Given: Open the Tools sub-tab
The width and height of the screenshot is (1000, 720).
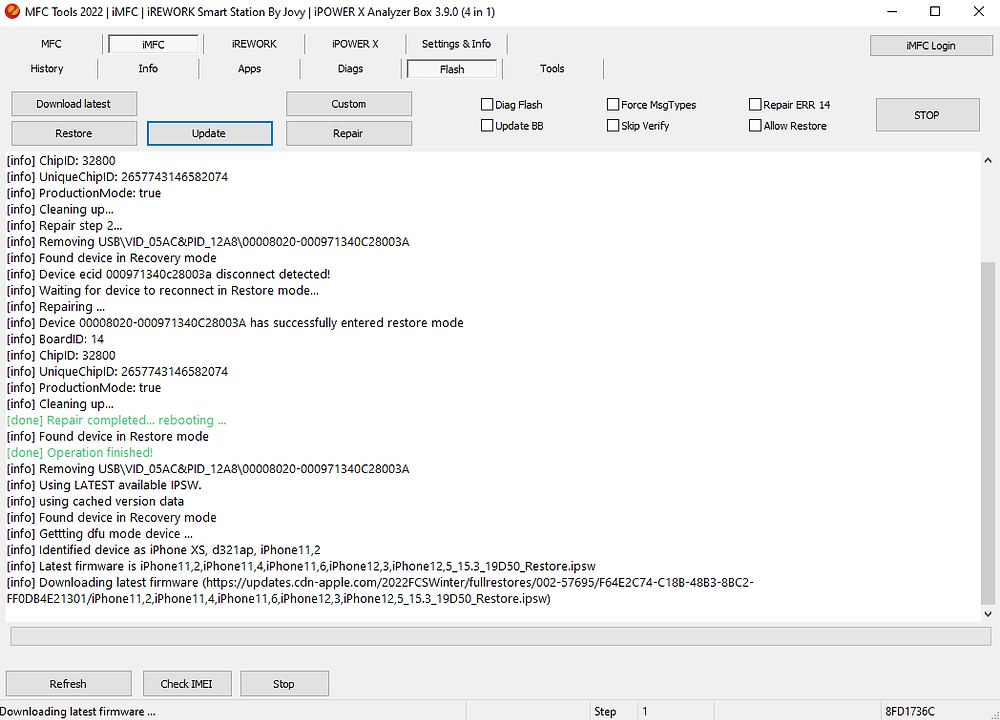Looking at the screenshot, I should [x=552, y=69].
